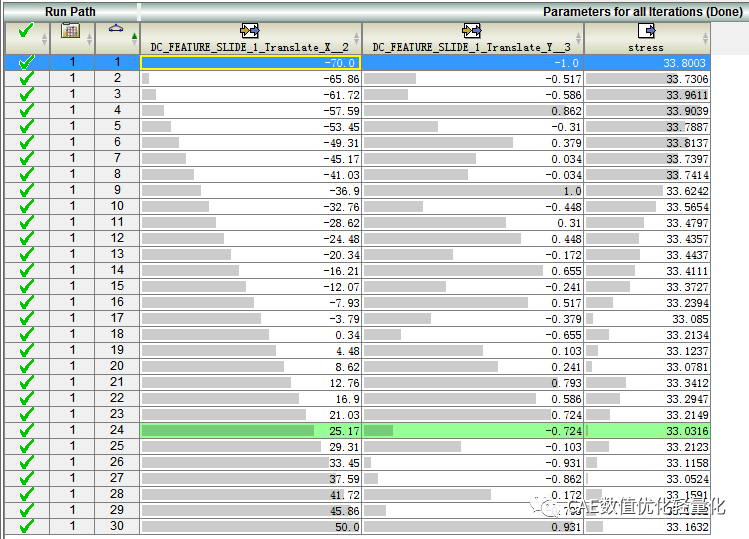Click the green checkmark status column header icon
Image resolution: width=749 pixels, height=539 pixels.
pyautogui.click(x=25, y=33)
